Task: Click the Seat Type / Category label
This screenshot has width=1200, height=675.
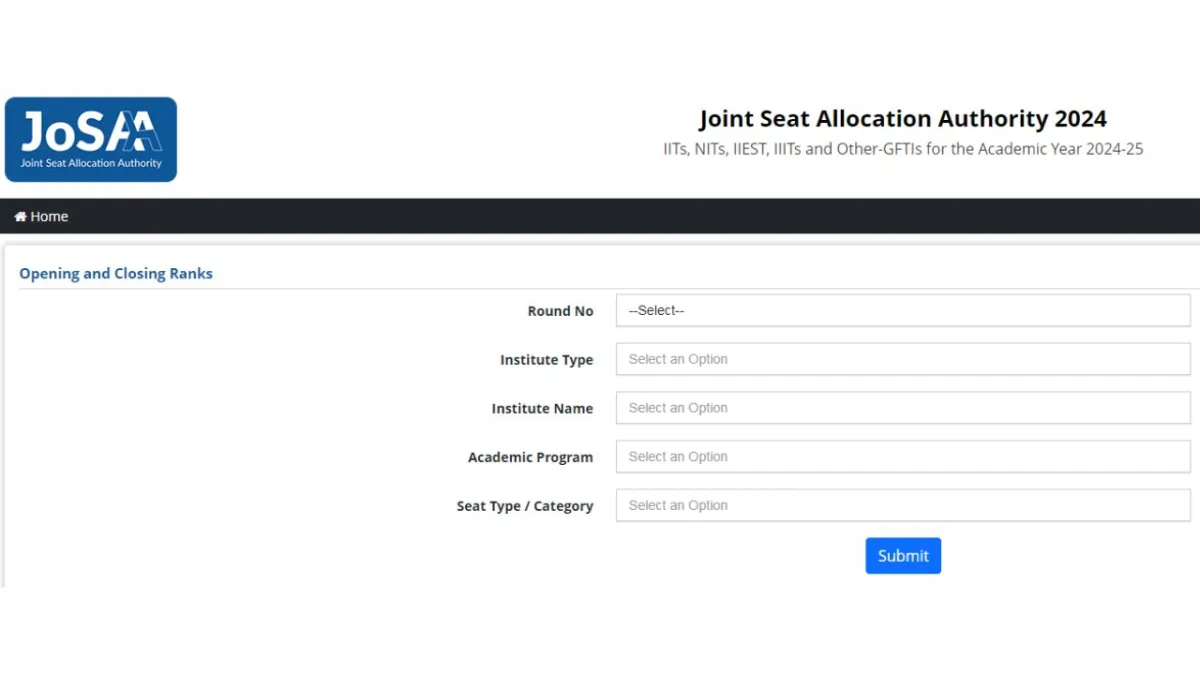Action: 525,506
